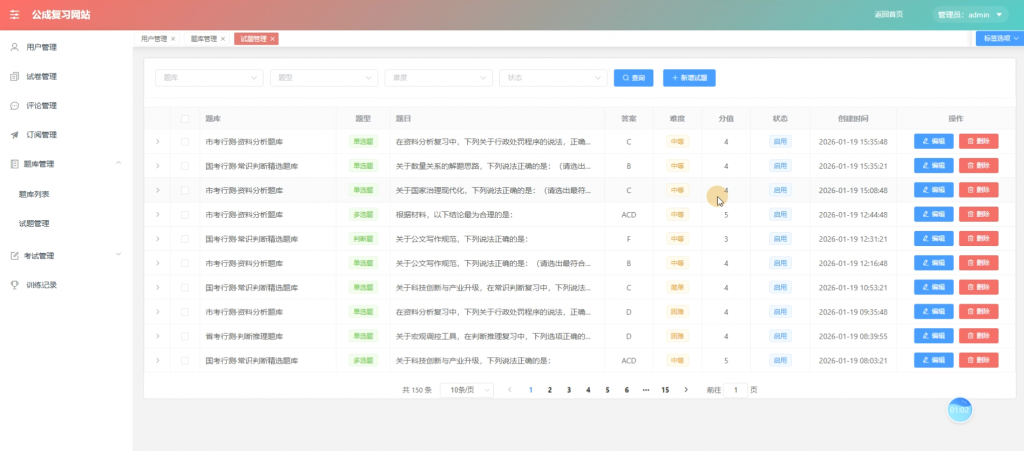The height and width of the screenshot is (451, 1024).
Task: Open 题库列表 in the sidebar
Action: pyautogui.click(x=34, y=194)
